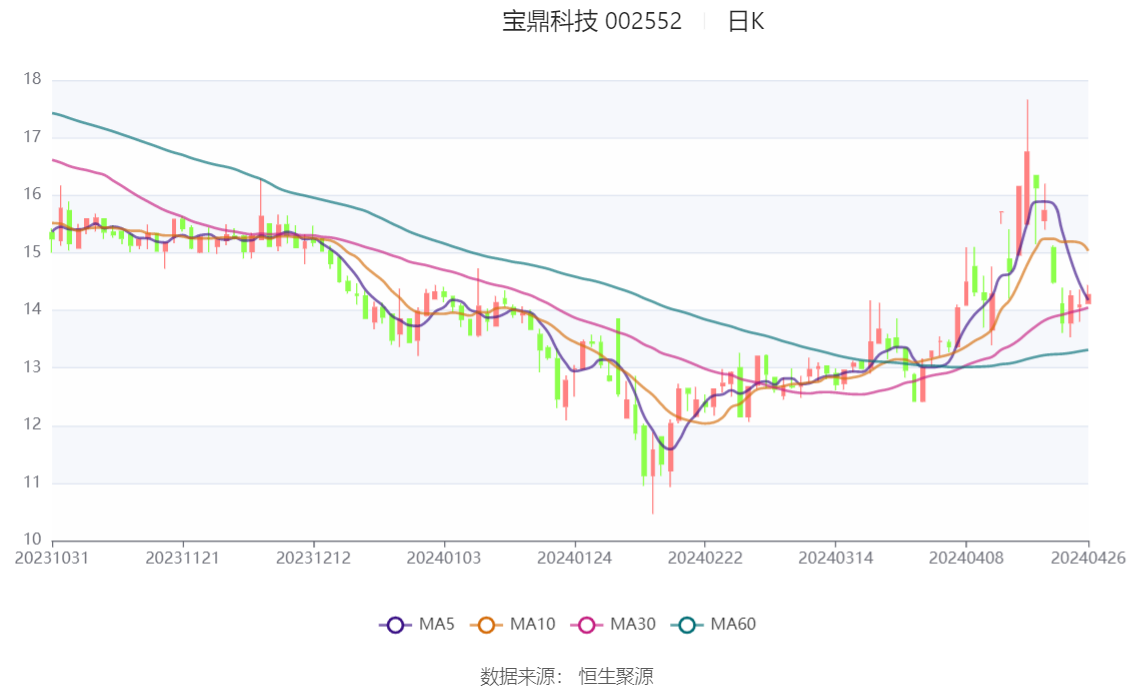
Task: Toggle the MA5 legend entry
Action: (417, 625)
